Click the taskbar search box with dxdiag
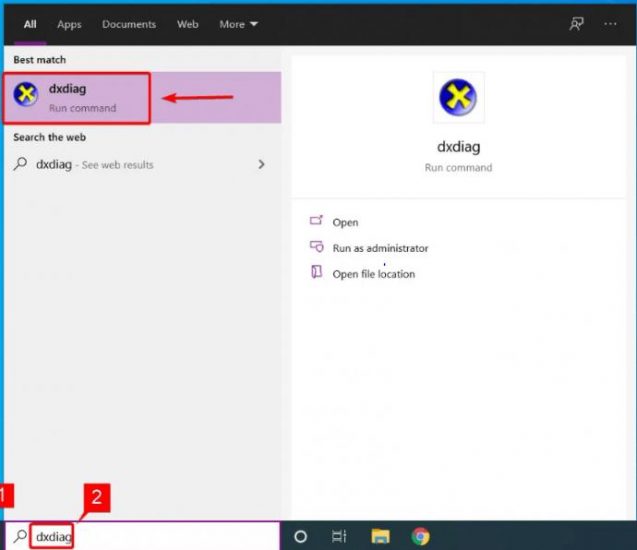Image resolution: width=637 pixels, height=550 pixels. pyautogui.click(x=142, y=536)
